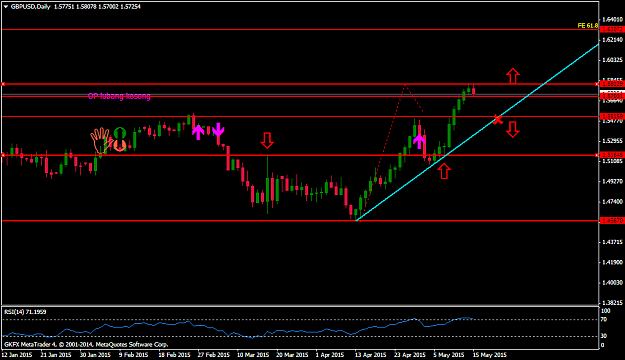Click the red 1.45670 price tag
The width and height of the screenshot is (625, 360).
(612, 220)
